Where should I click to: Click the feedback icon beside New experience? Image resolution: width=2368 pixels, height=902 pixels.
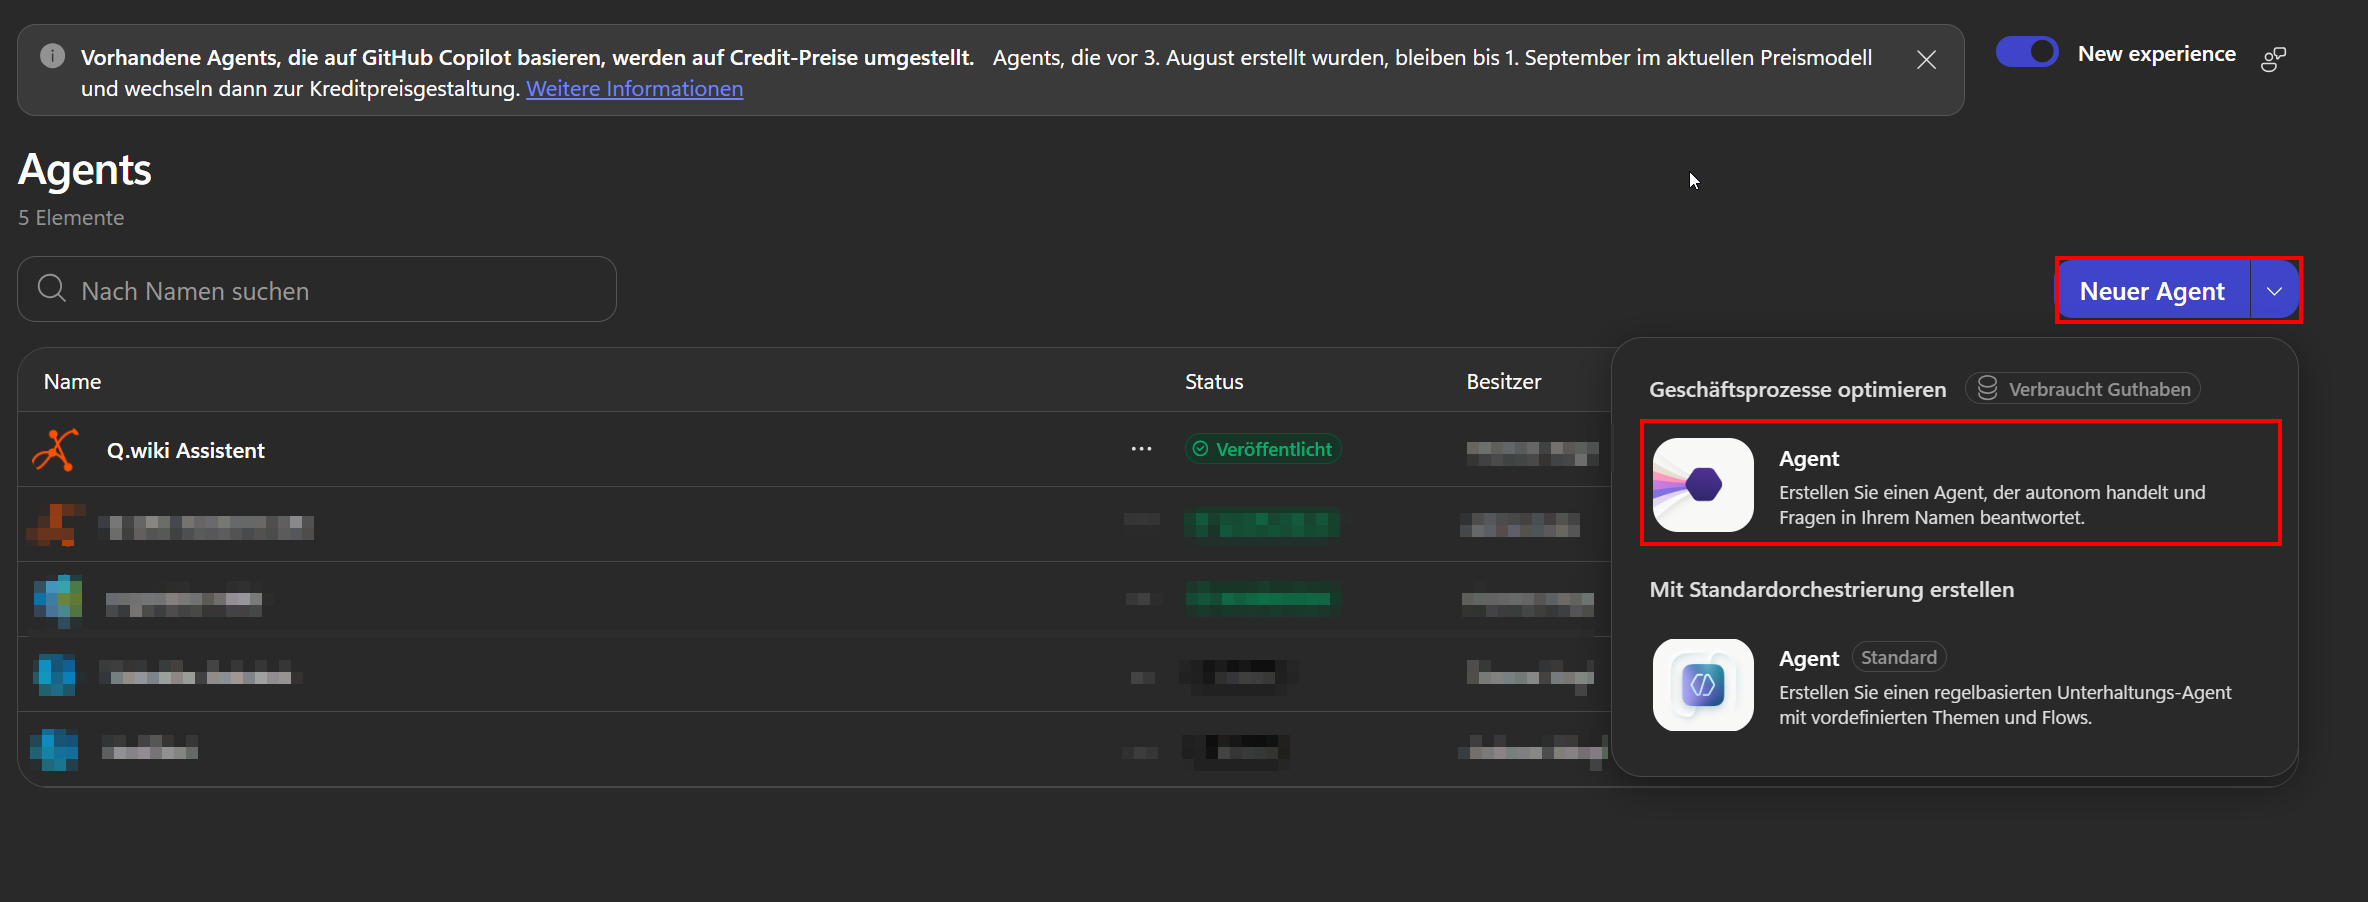pyautogui.click(x=2273, y=59)
